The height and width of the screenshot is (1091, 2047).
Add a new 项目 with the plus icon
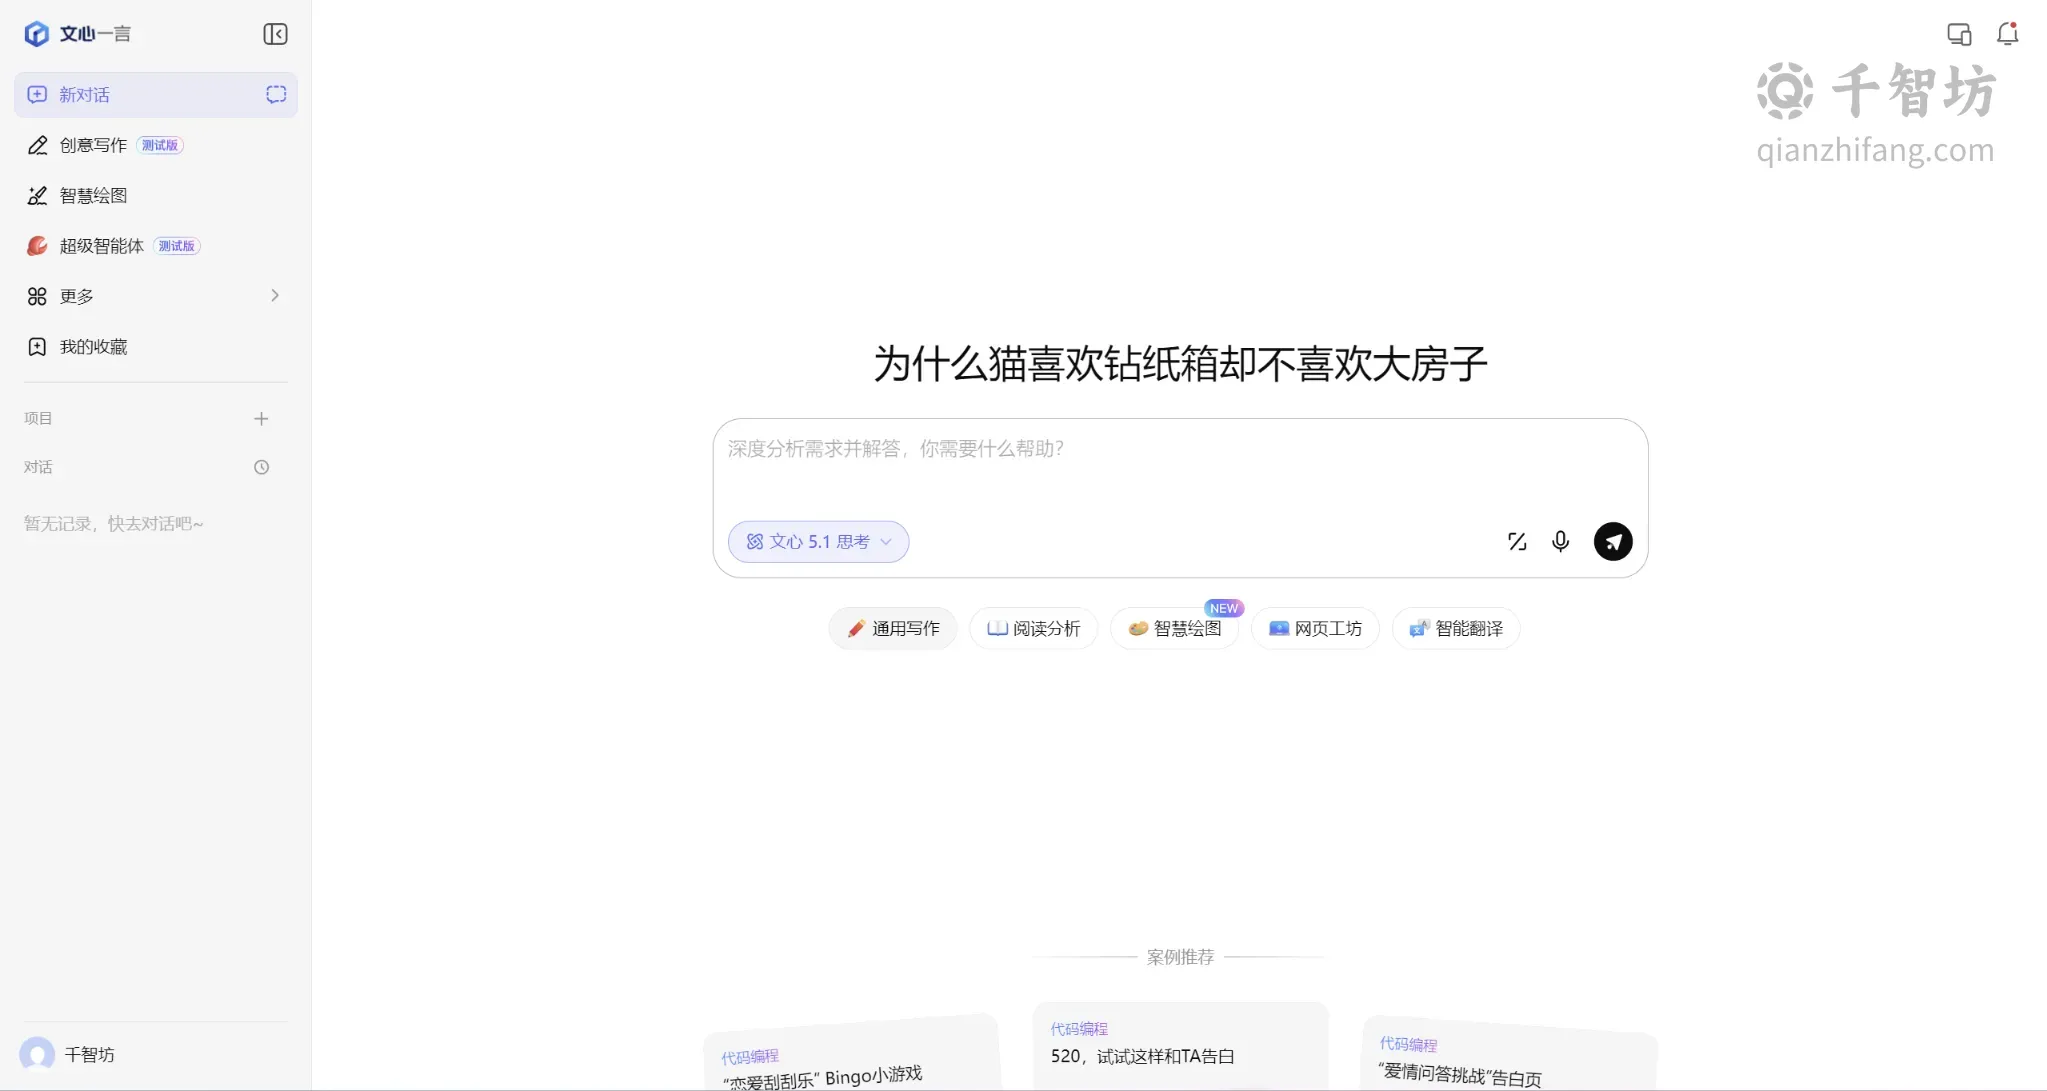[x=261, y=419]
